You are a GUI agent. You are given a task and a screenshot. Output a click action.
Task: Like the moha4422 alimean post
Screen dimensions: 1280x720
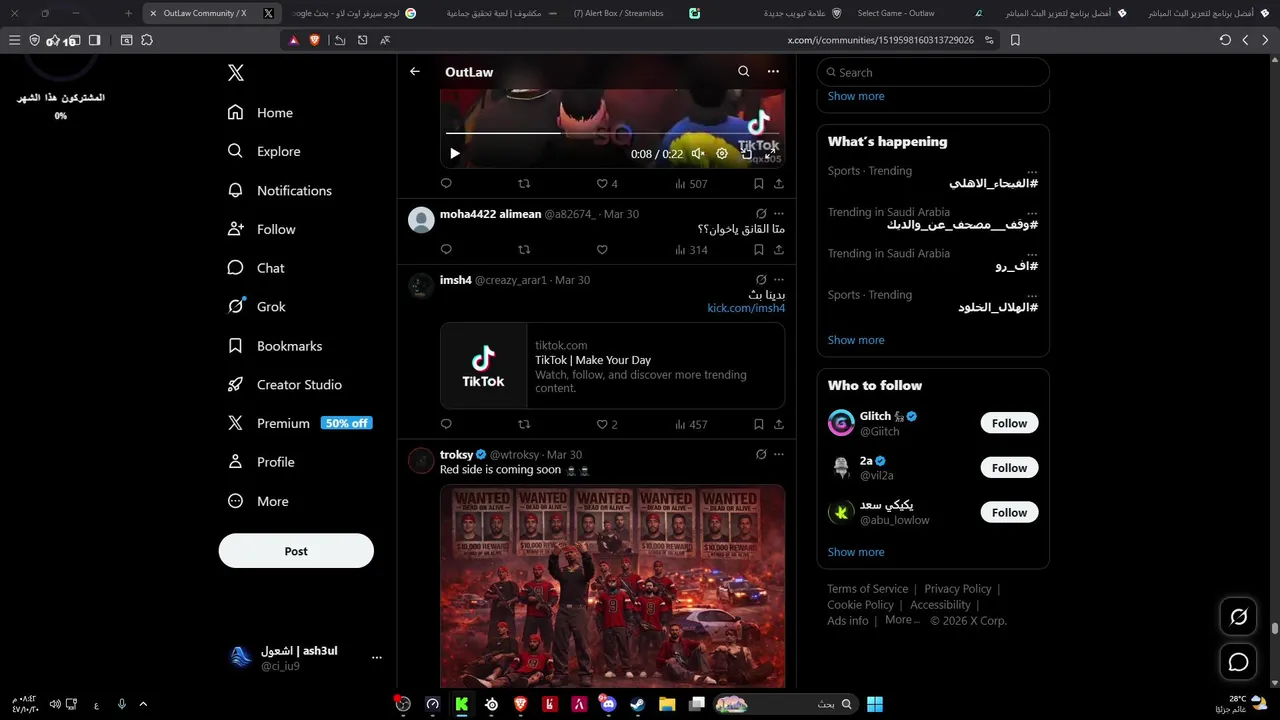(x=602, y=250)
